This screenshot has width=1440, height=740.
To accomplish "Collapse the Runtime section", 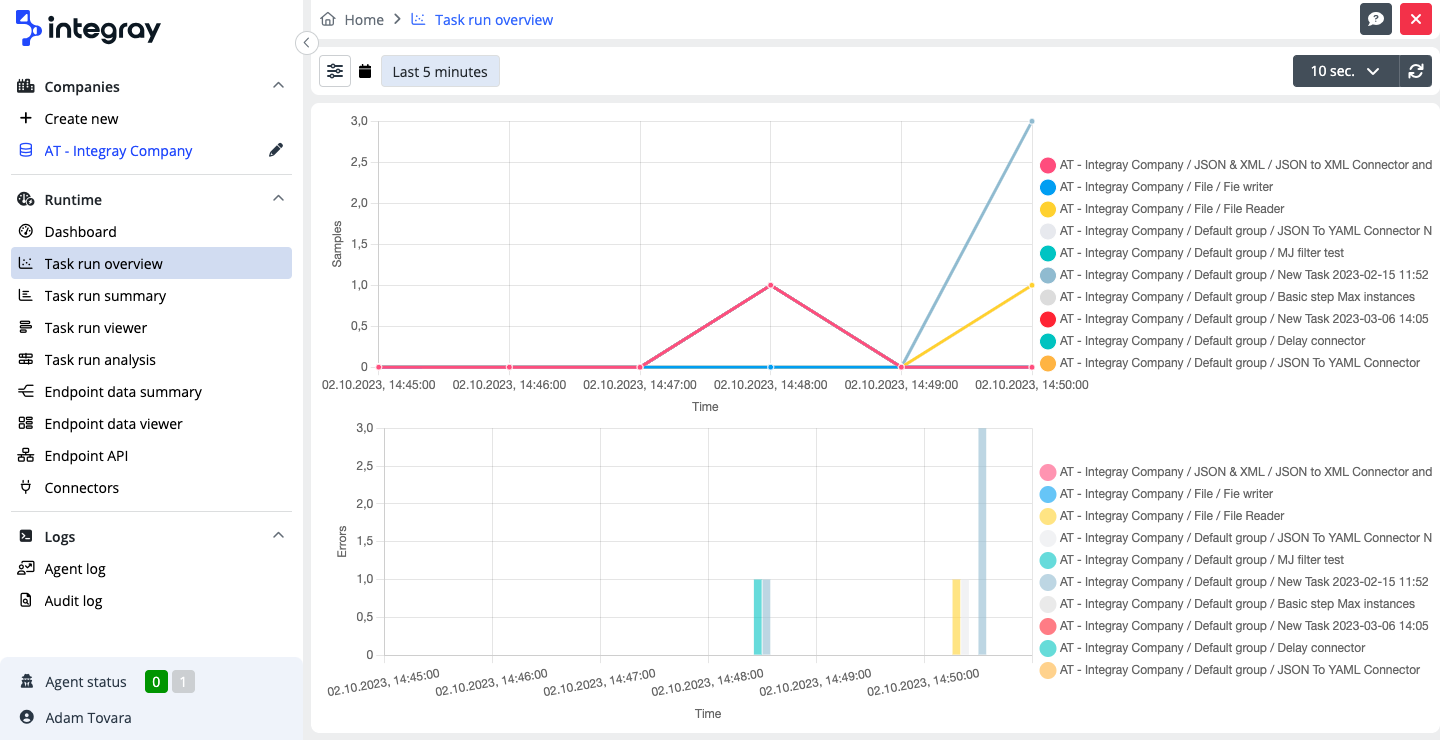I will pos(278,199).
